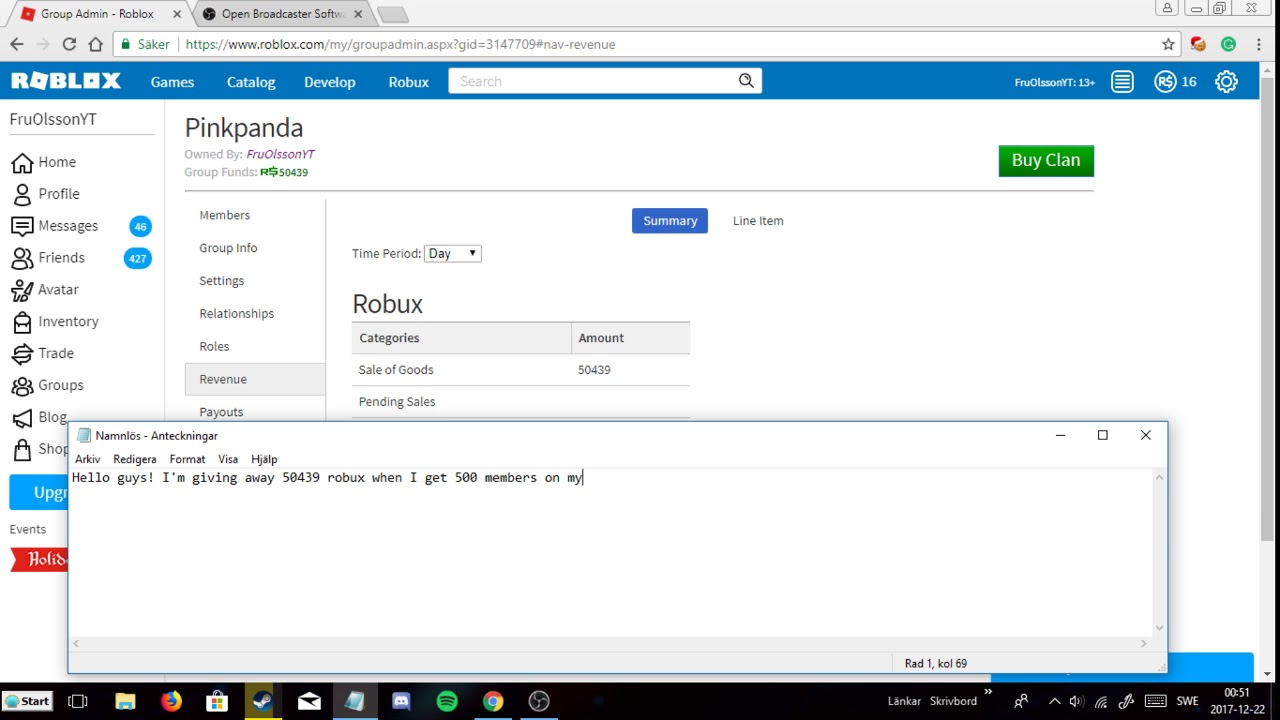Viewport: 1280px width, 720px height.
Task: Open Develop in Roblox header
Action: tap(329, 82)
